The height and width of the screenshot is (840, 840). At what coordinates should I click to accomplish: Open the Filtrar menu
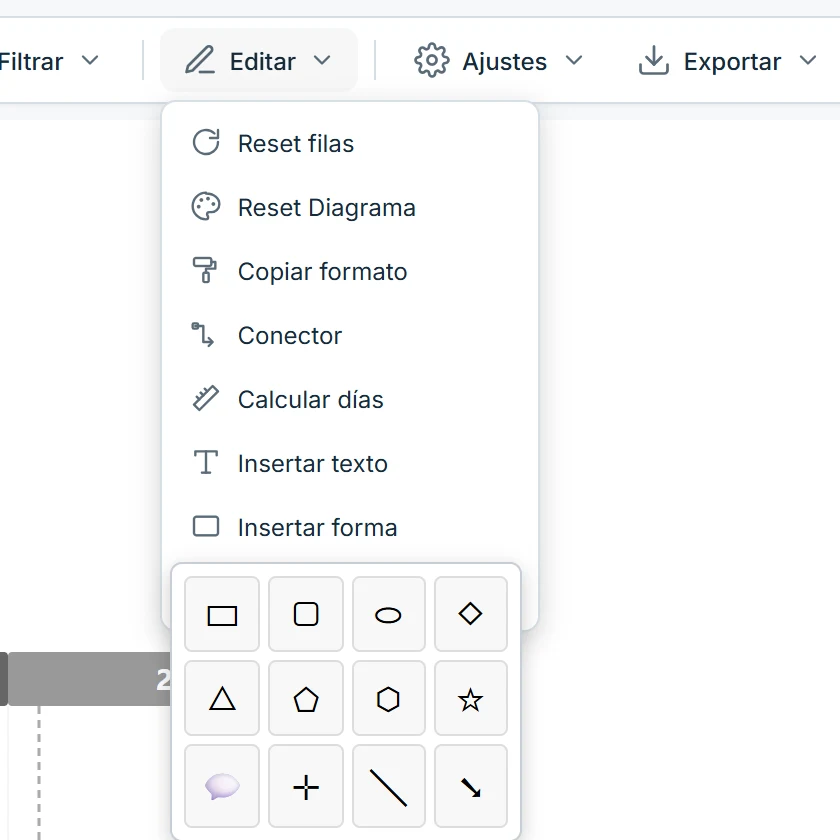coord(51,61)
